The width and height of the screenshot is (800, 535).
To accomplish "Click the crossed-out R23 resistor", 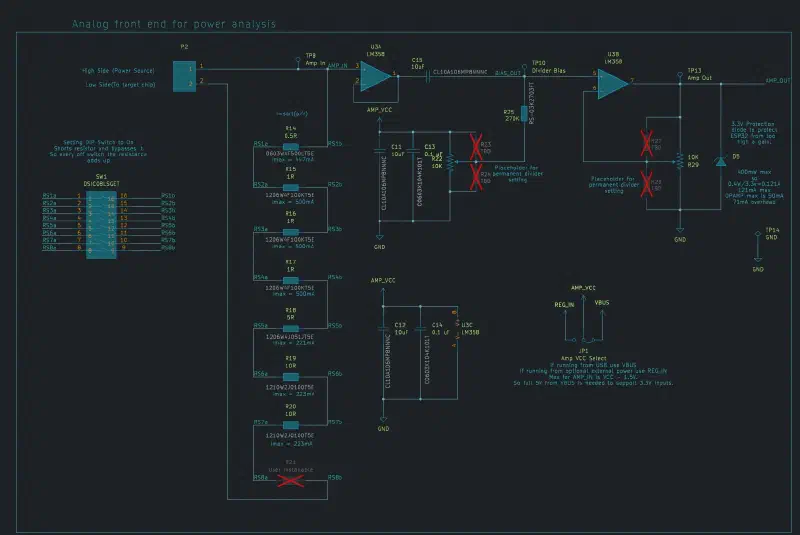I will (476, 147).
